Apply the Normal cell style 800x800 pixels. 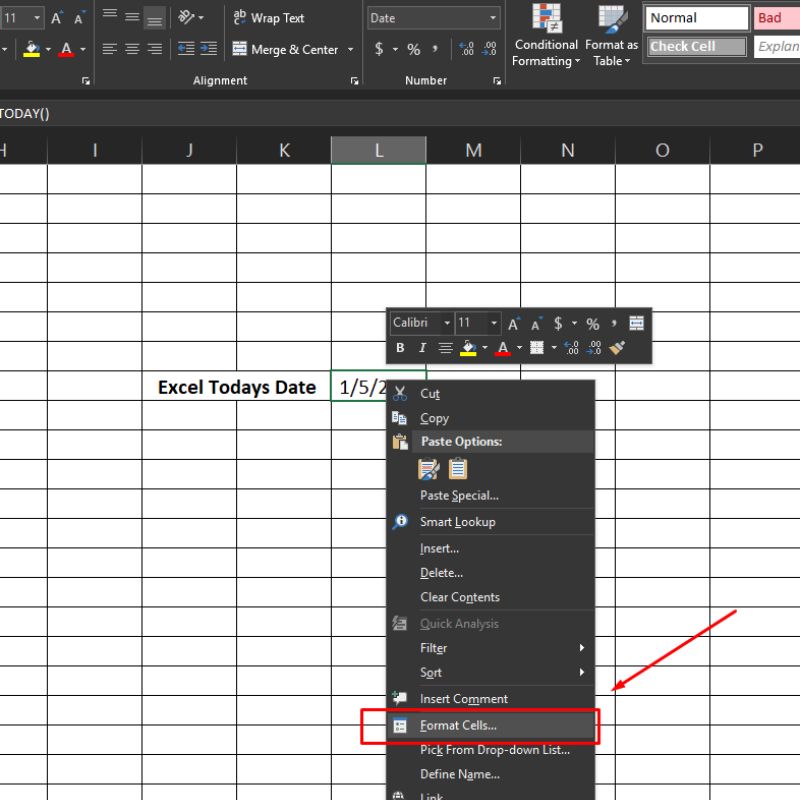click(x=696, y=18)
